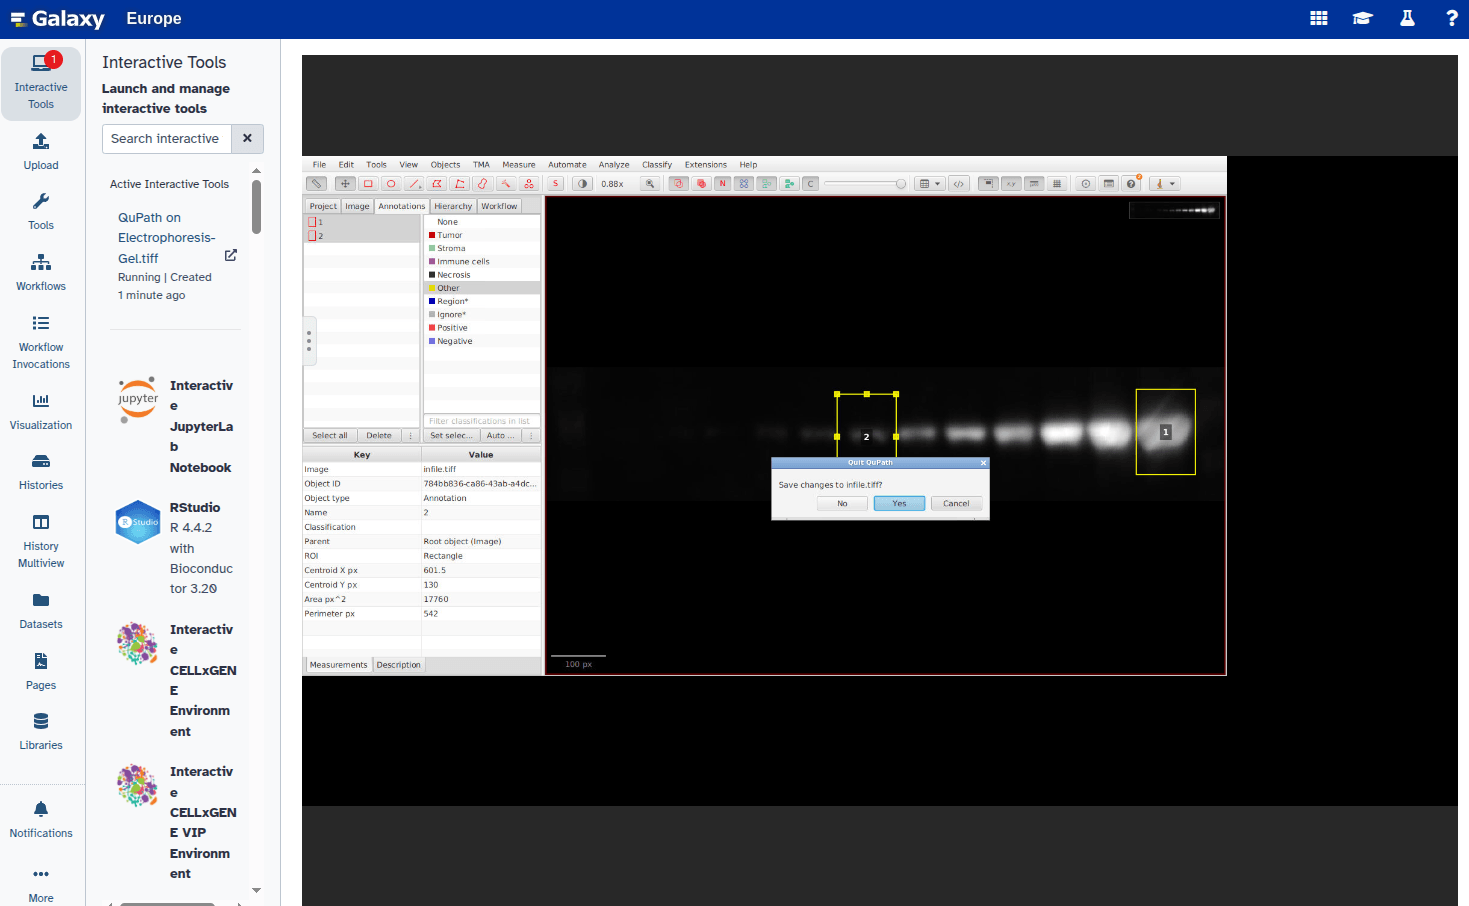Click the Filter classifications field

(482, 421)
